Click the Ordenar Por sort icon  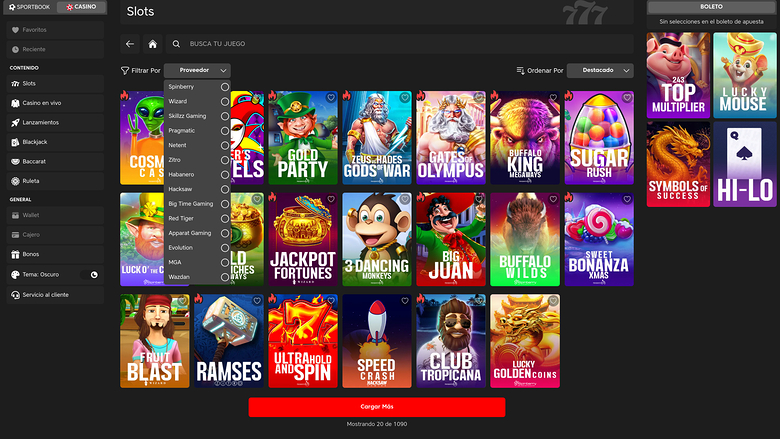point(520,71)
